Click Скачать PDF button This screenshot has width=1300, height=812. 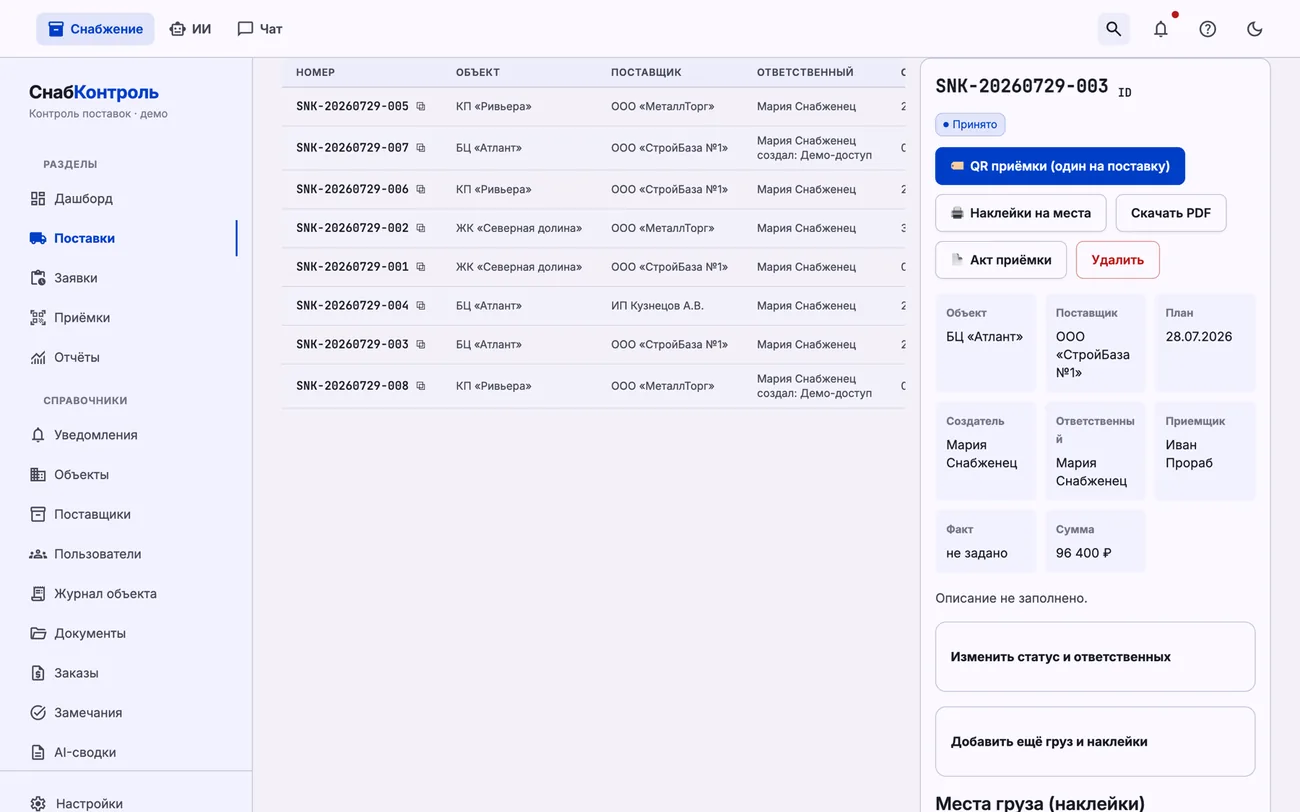1170,213
